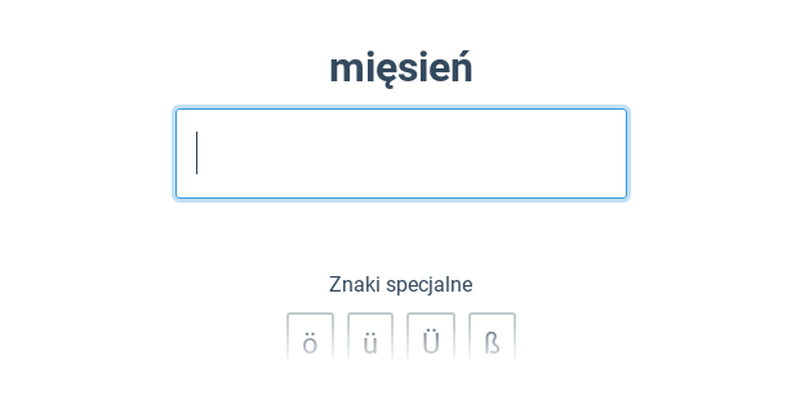
Task: Click the word "mięsień" heading
Action: pyautogui.click(x=401, y=68)
